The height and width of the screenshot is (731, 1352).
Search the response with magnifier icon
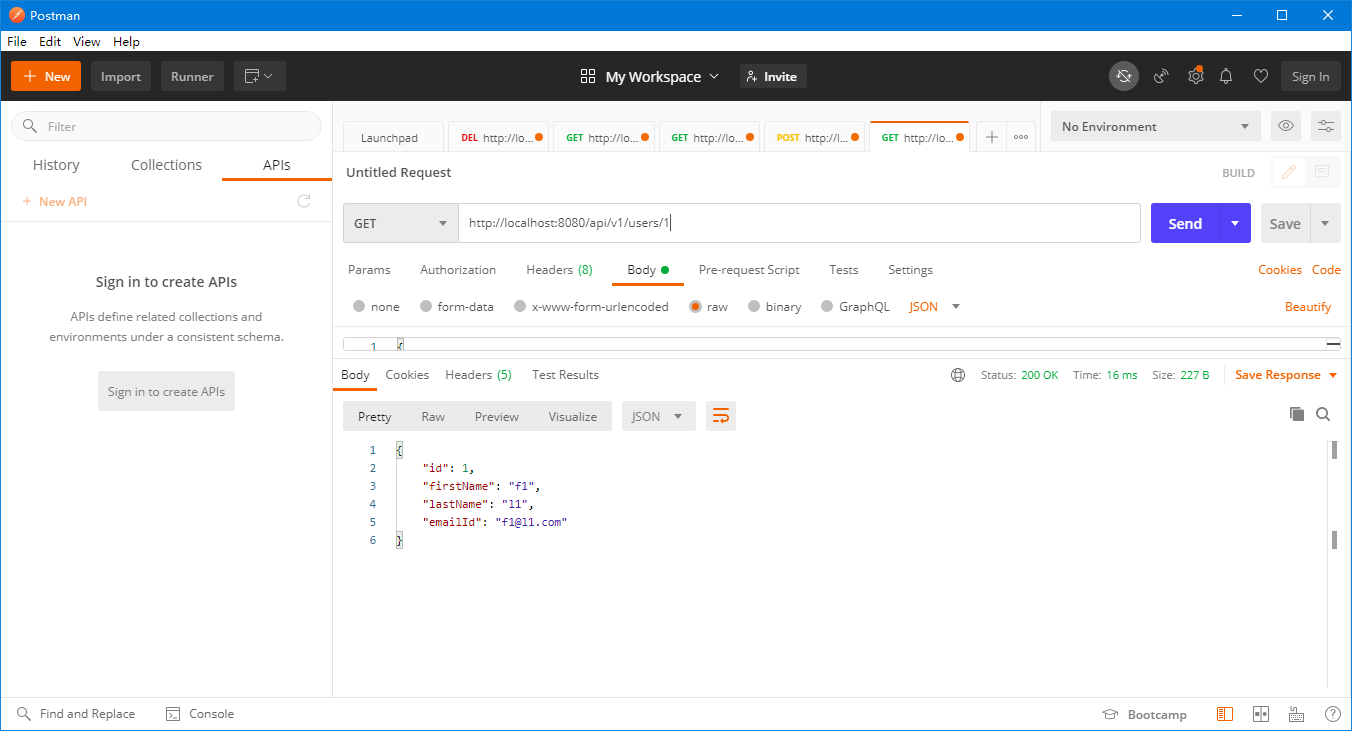(1323, 414)
